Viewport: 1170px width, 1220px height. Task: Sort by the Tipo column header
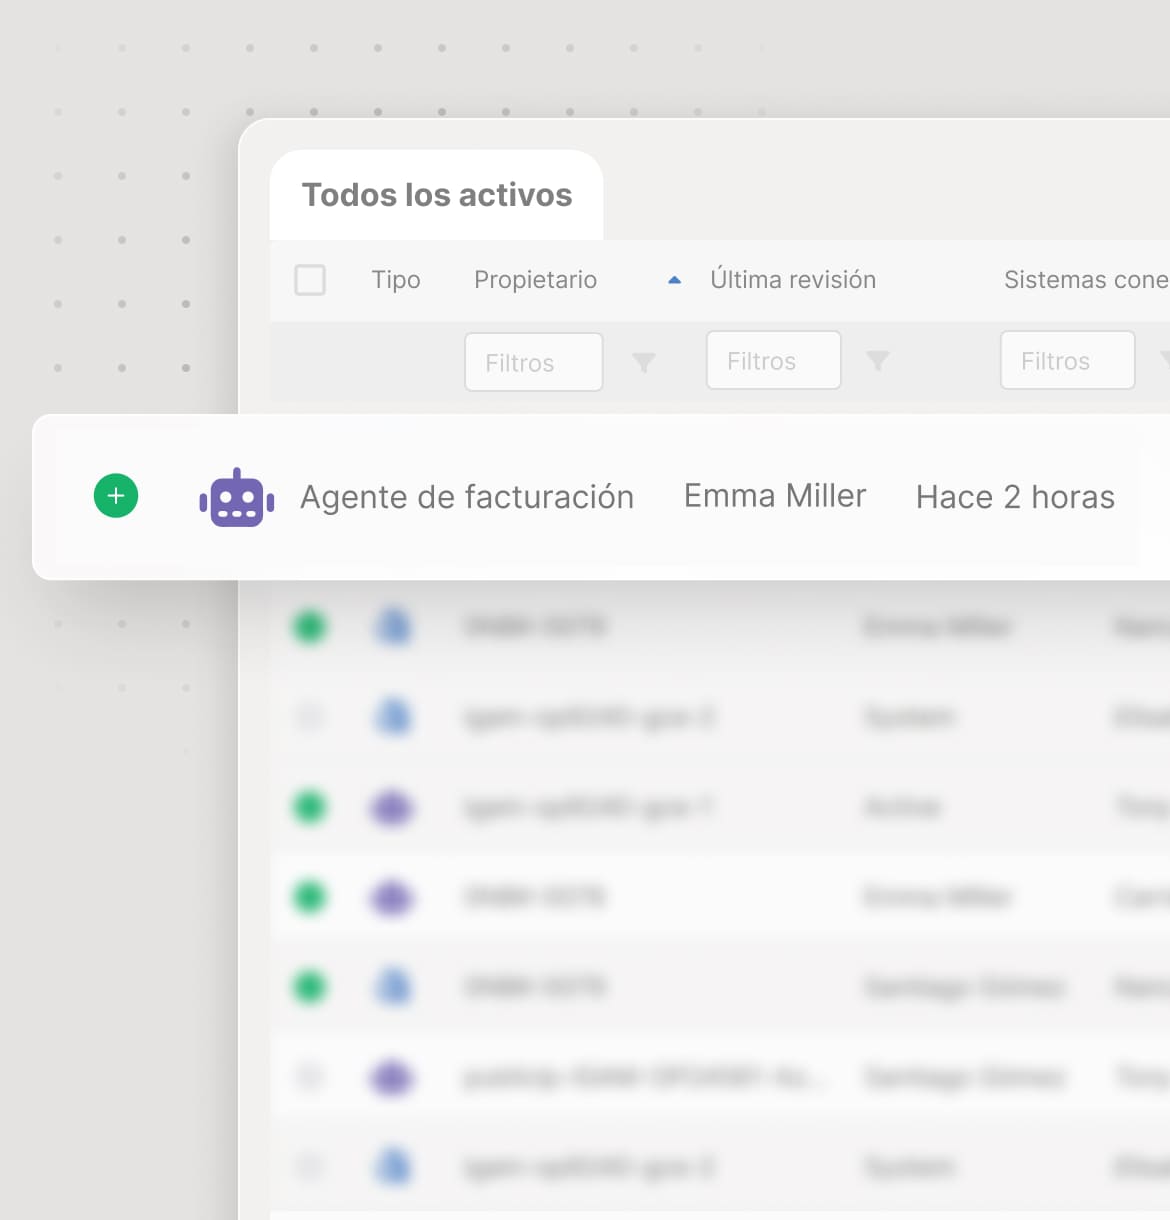tap(396, 280)
